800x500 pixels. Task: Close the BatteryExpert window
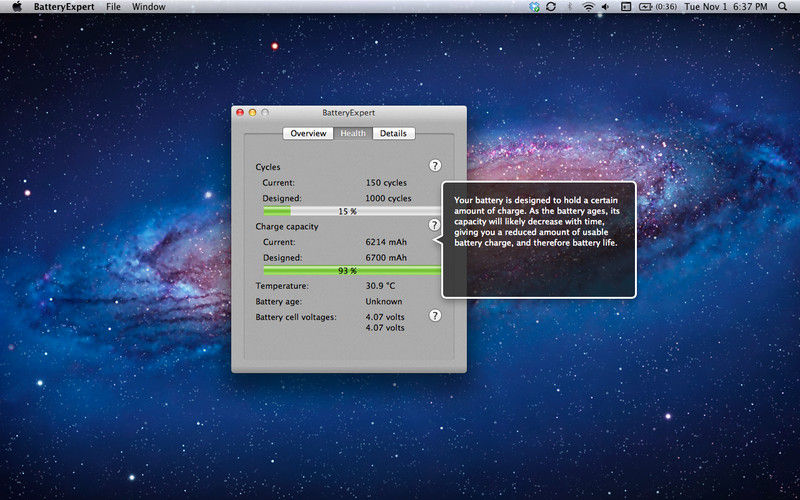click(240, 112)
